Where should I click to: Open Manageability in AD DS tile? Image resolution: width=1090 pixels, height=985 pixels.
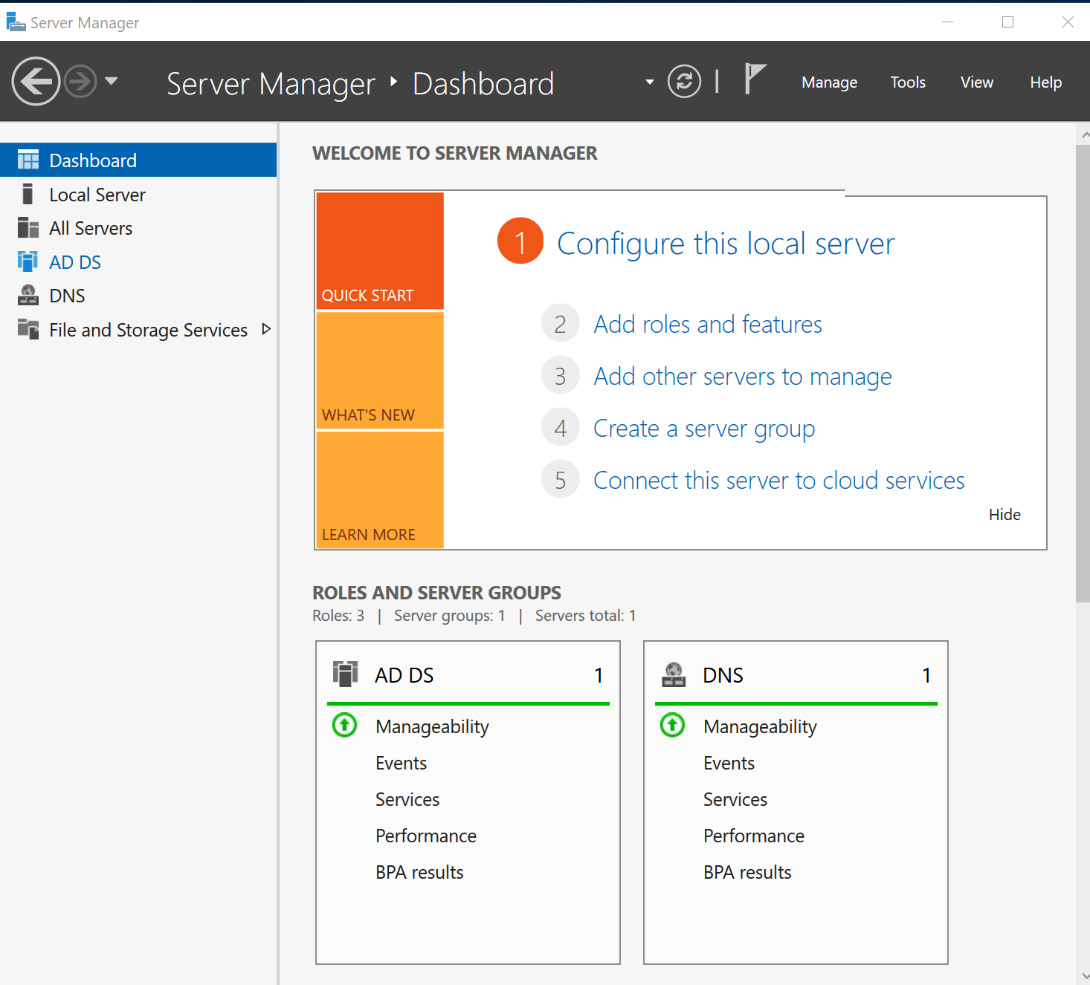[432, 726]
